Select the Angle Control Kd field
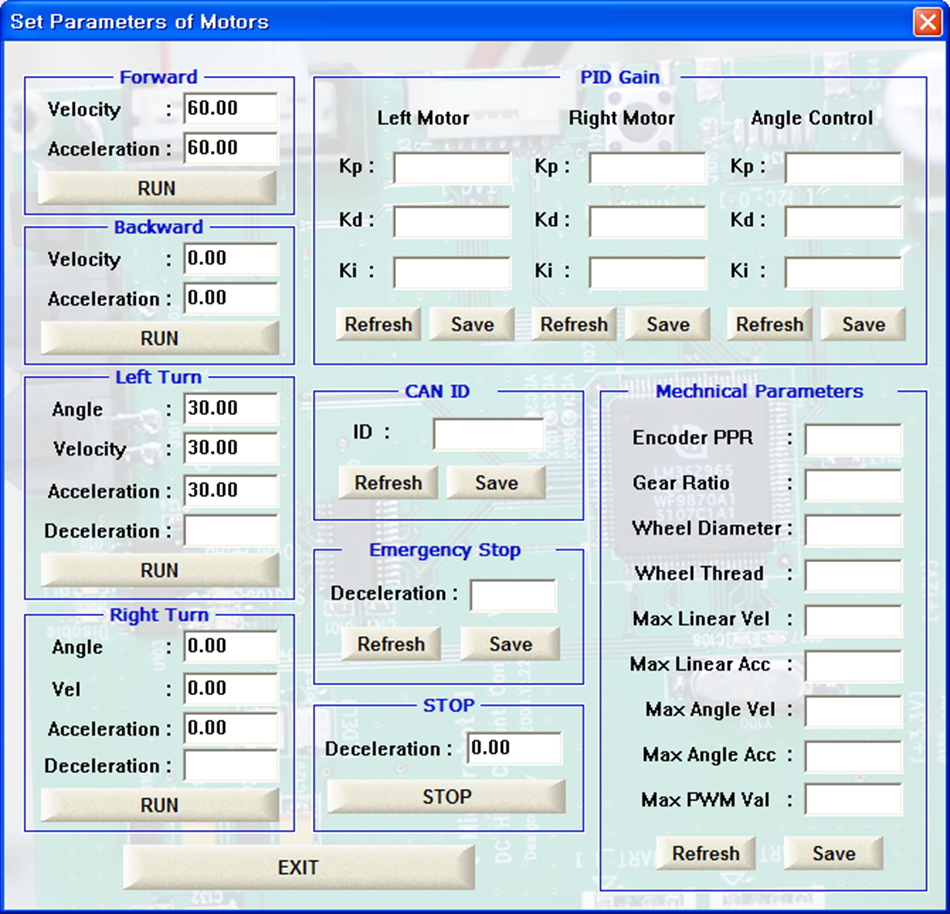950x914 pixels. tap(843, 221)
